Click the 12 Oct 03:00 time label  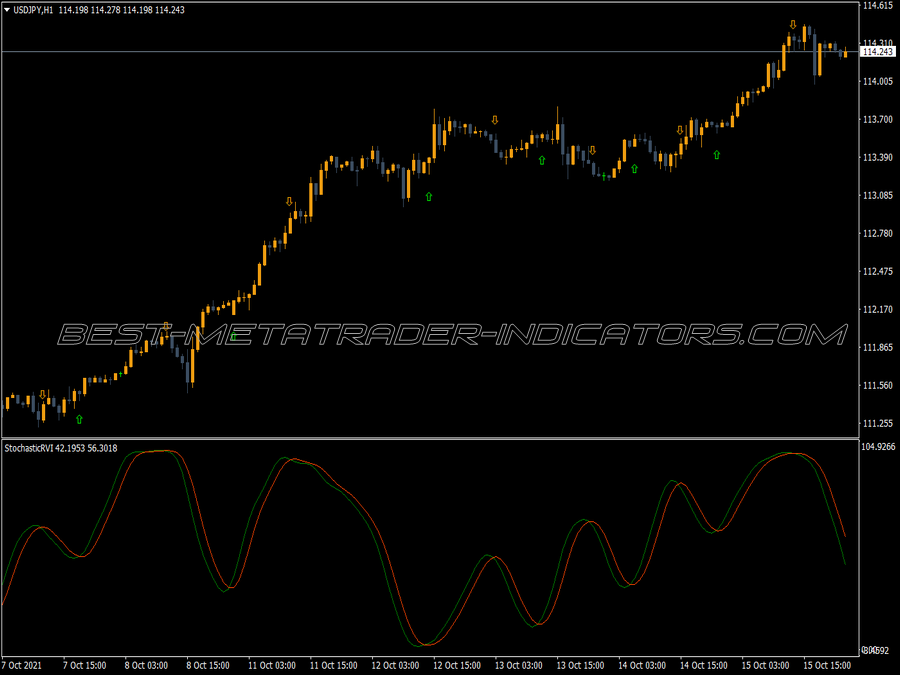pos(395,666)
